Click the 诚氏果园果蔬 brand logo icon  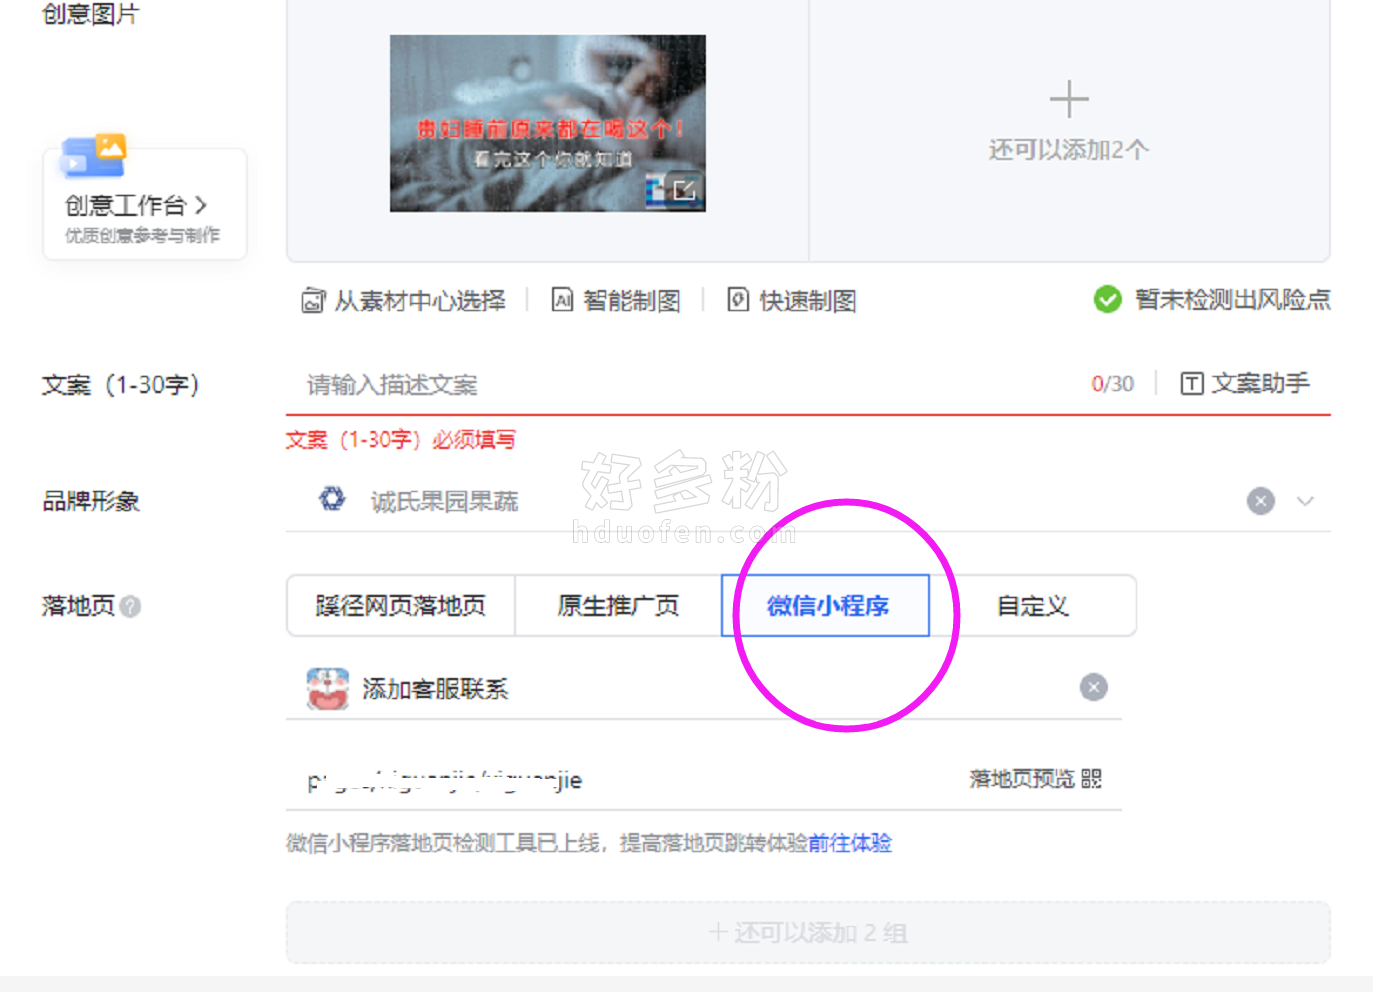pos(332,498)
